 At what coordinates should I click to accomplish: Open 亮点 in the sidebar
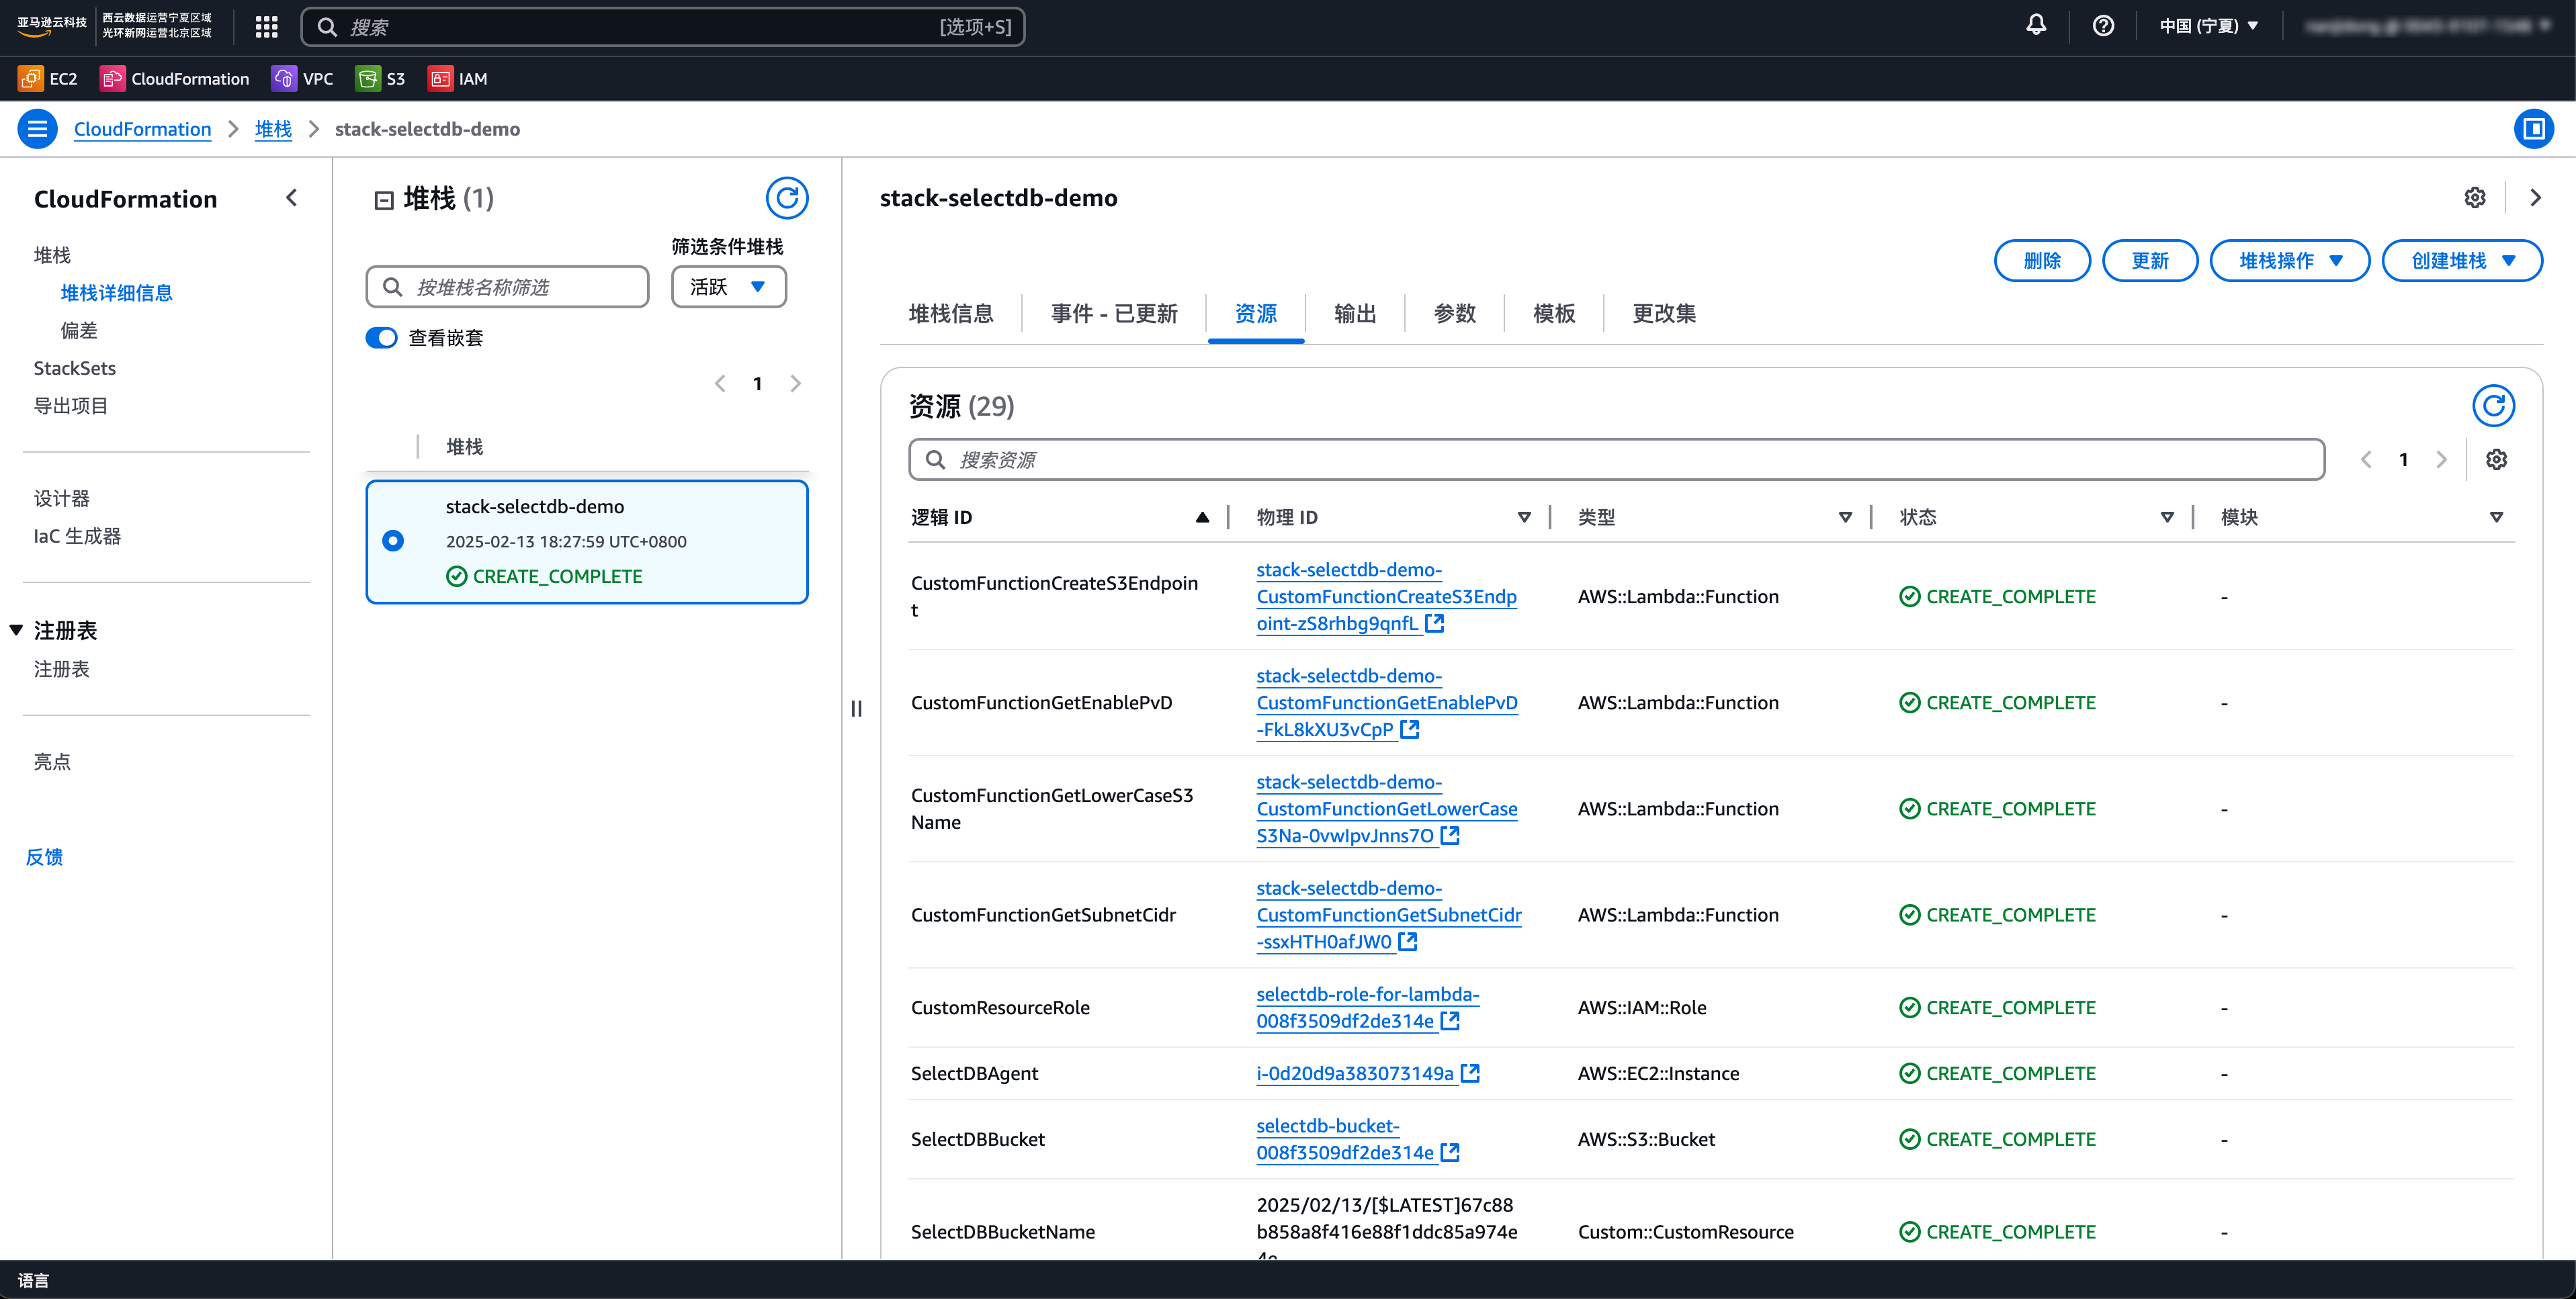point(52,761)
